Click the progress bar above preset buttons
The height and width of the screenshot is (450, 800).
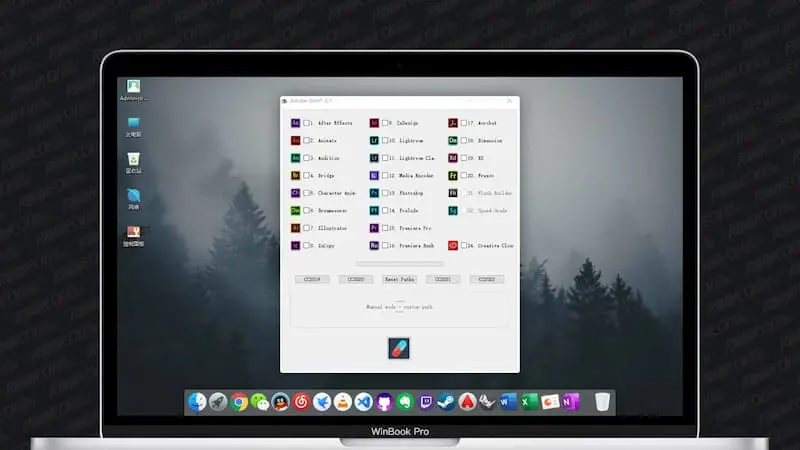399,264
